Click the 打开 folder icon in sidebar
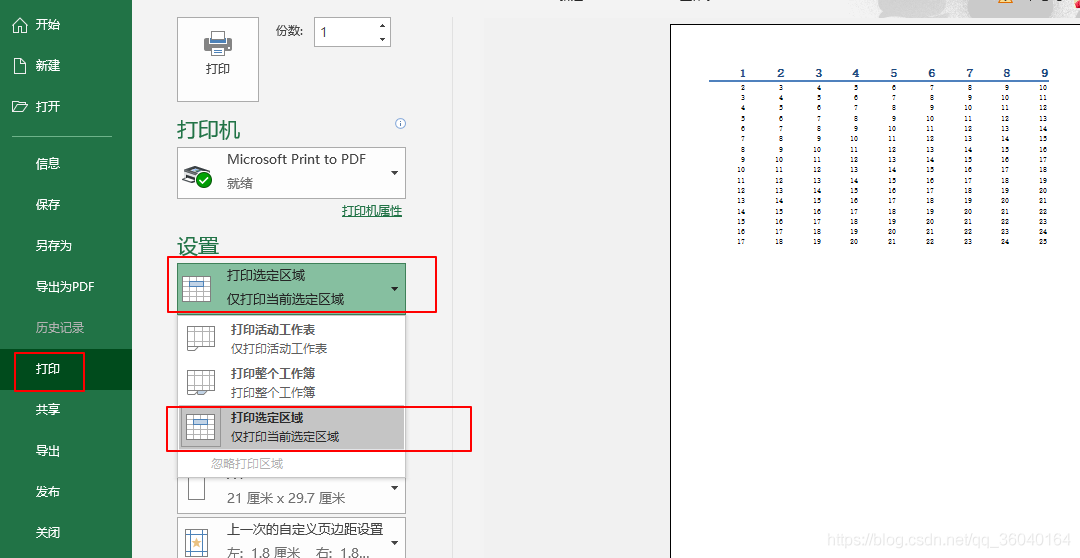This screenshot has width=1080, height=558. click(x=20, y=106)
